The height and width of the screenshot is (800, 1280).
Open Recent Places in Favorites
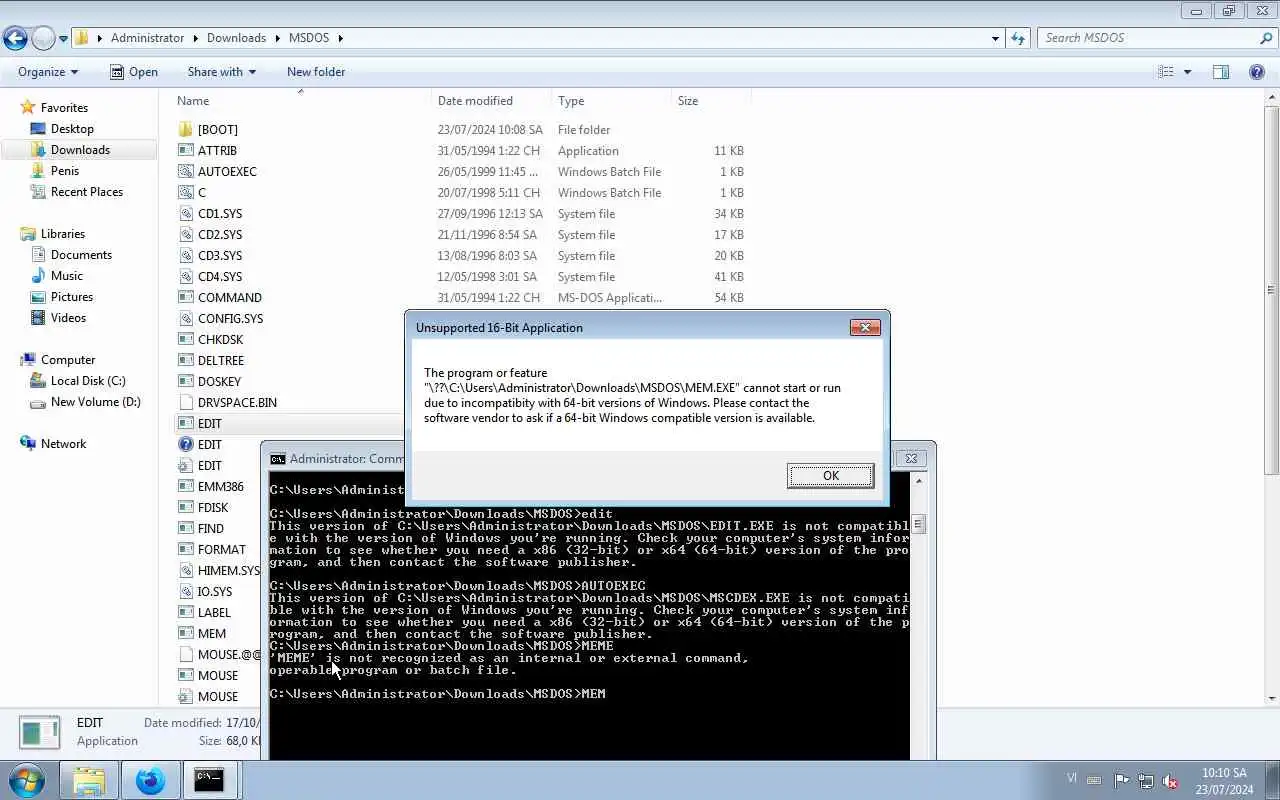[87, 192]
